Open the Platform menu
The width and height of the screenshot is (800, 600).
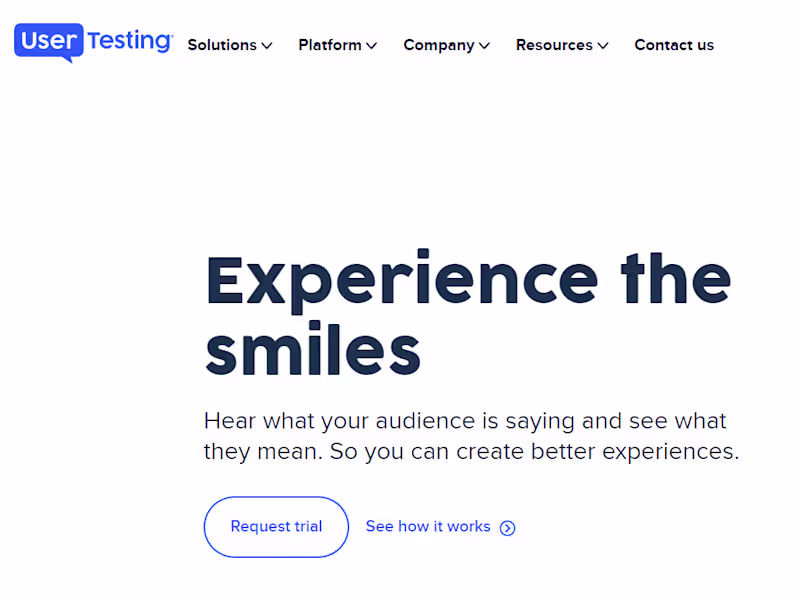point(330,45)
